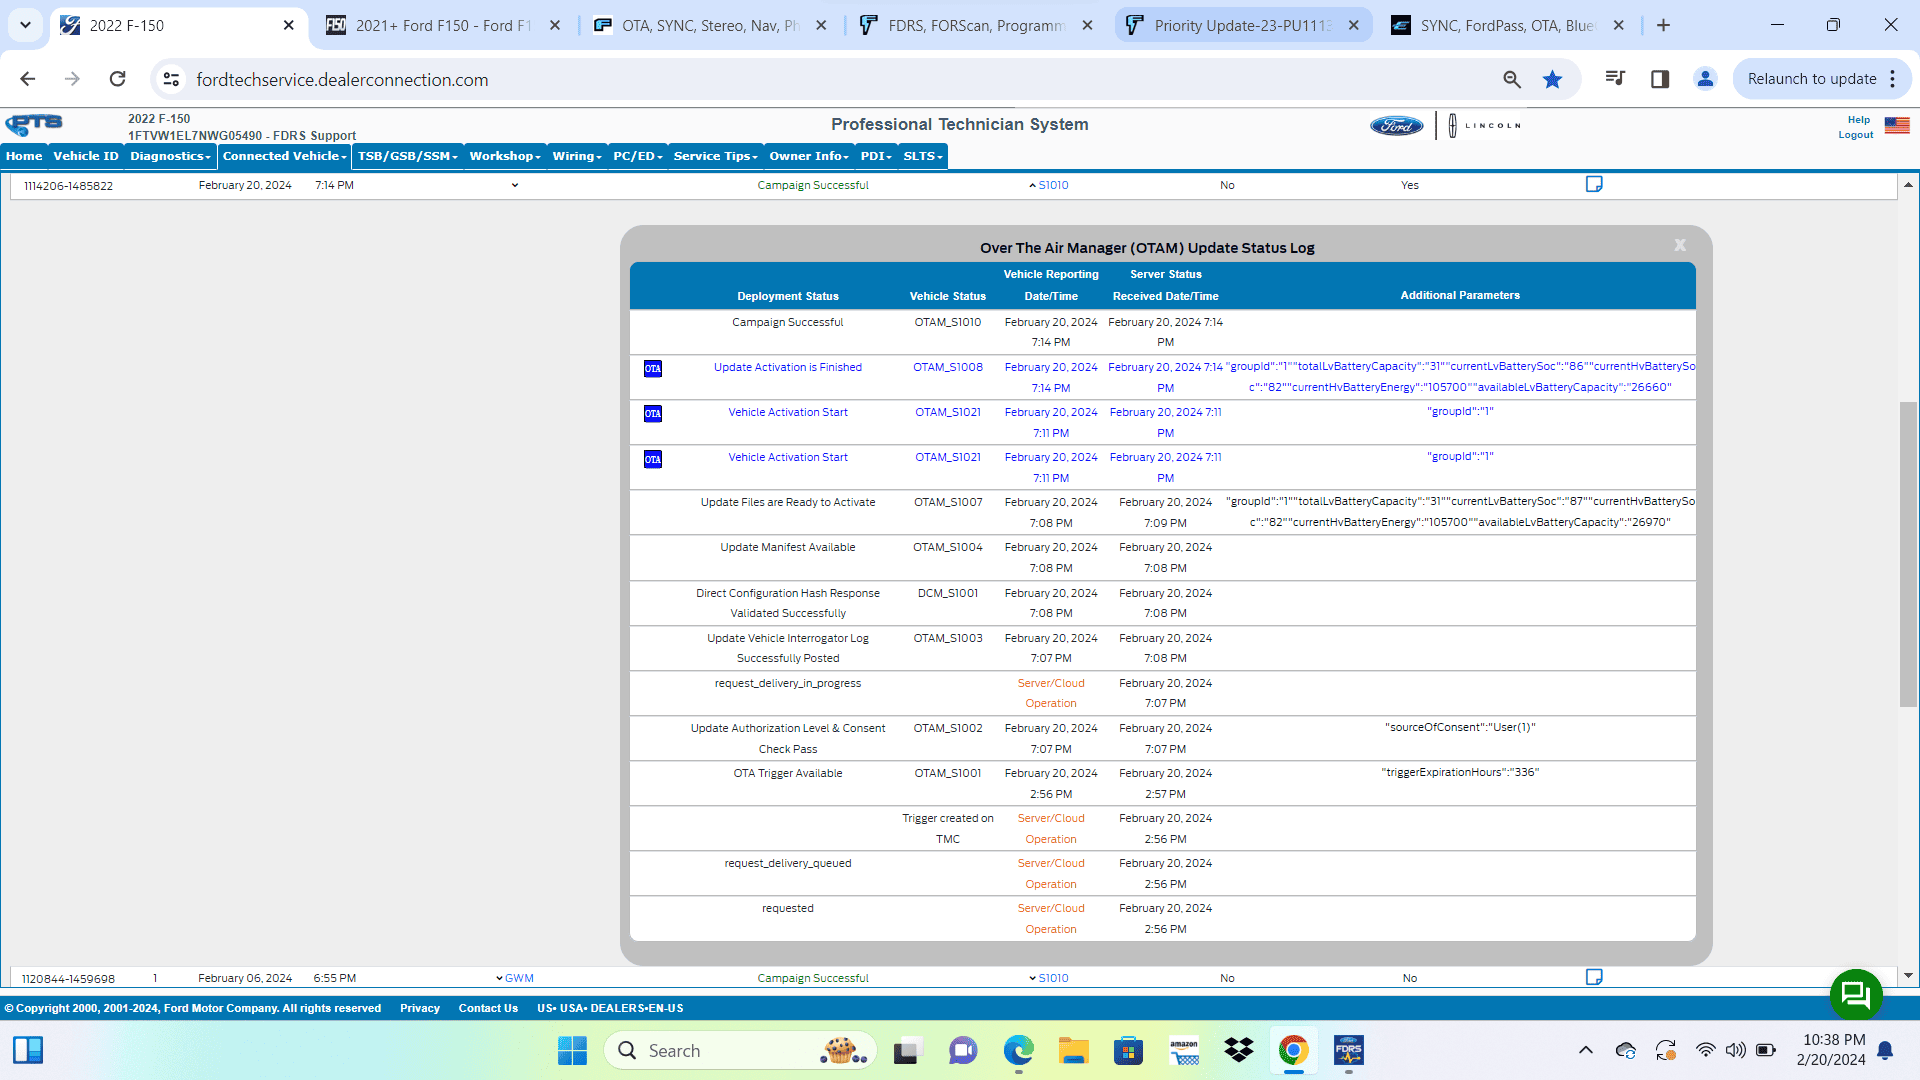Switch to the FDRS, FORScan, Programming tab
The height and width of the screenshot is (1080, 1920).
pos(977,25)
